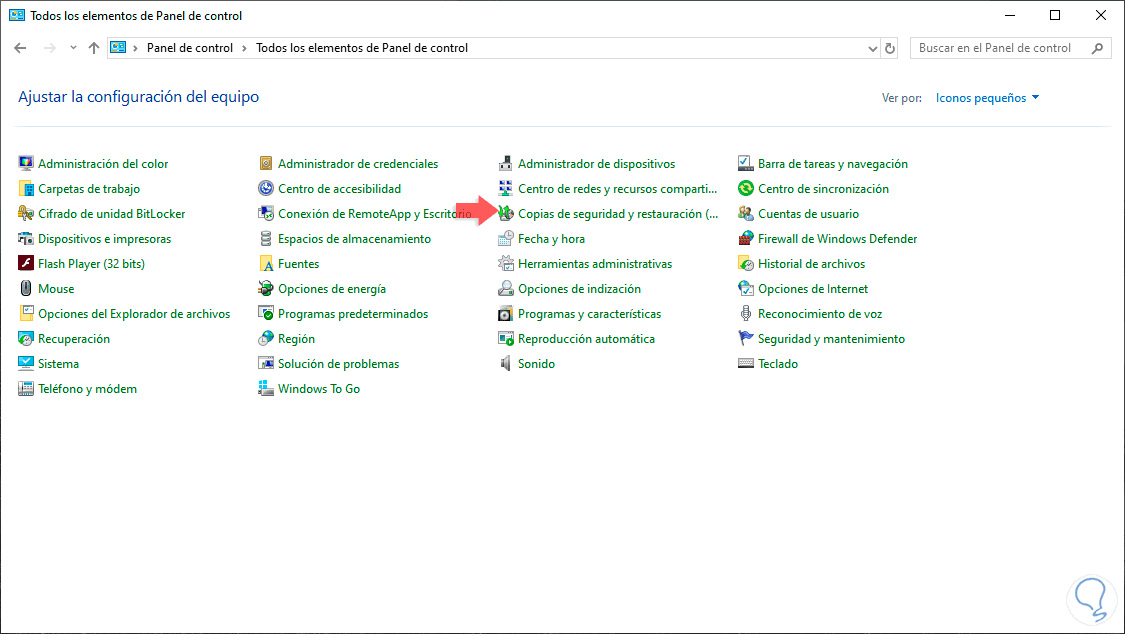Open the Mouse settings icon
The image size is (1125, 634).
[26, 289]
